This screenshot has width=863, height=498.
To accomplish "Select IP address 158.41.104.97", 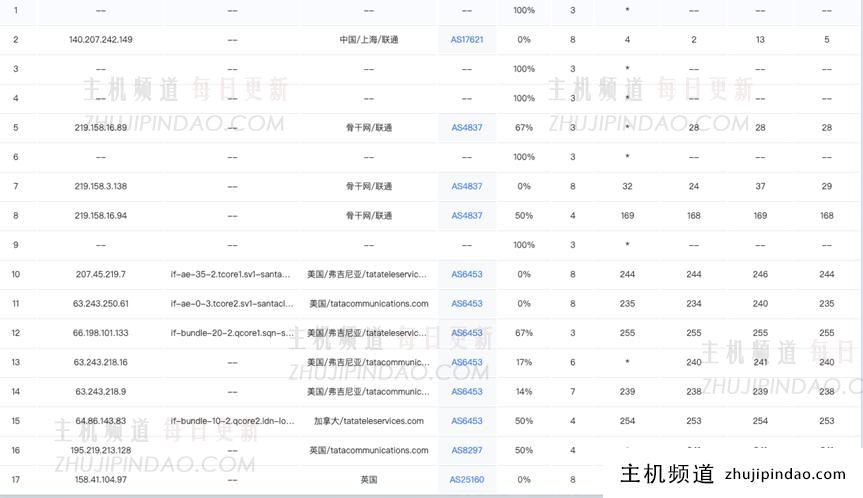I will tap(101, 480).
